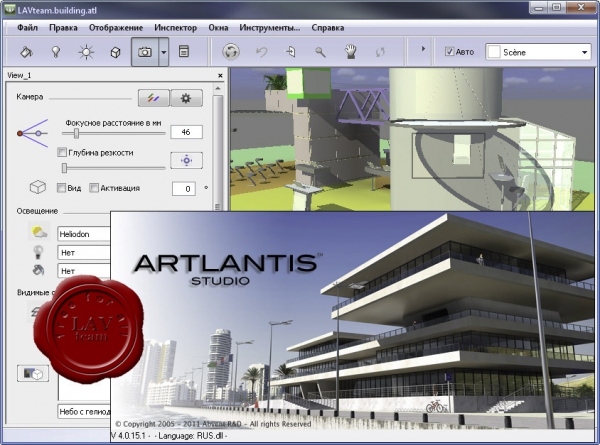The height and width of the screenshot is (445, 600).
Task: Open camera settings gear button
Action: tap(186, 98)
